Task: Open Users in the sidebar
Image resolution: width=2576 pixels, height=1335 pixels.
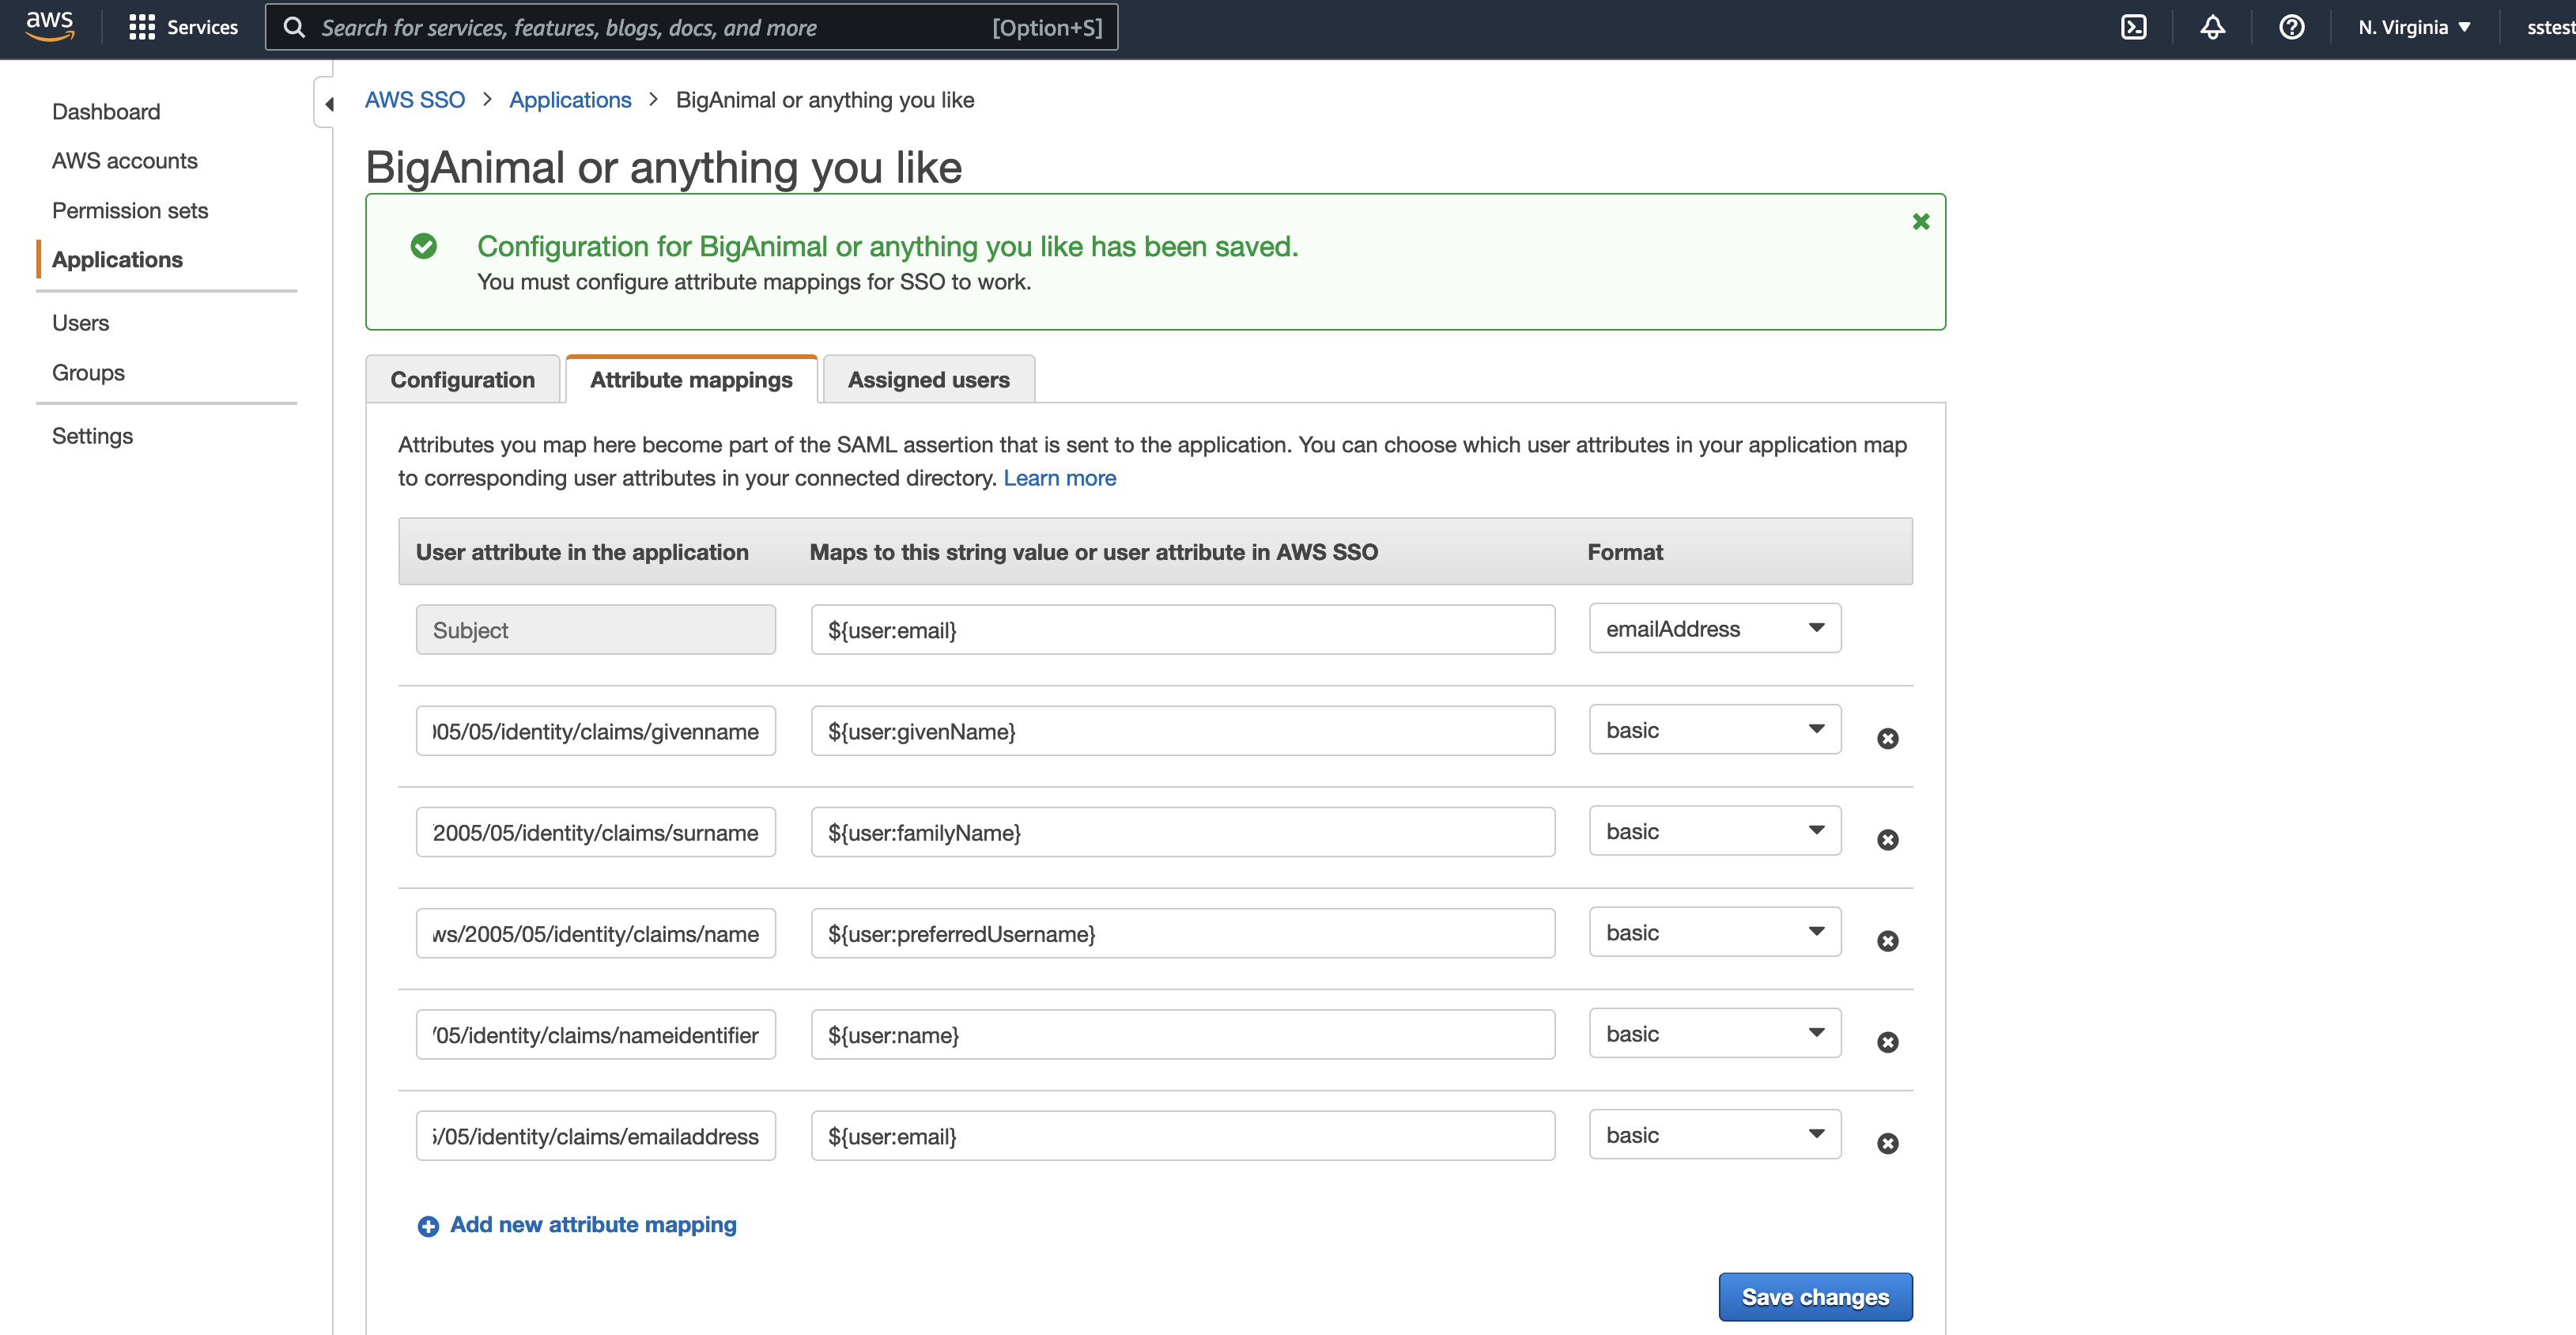Action: [x=81, y=323]
